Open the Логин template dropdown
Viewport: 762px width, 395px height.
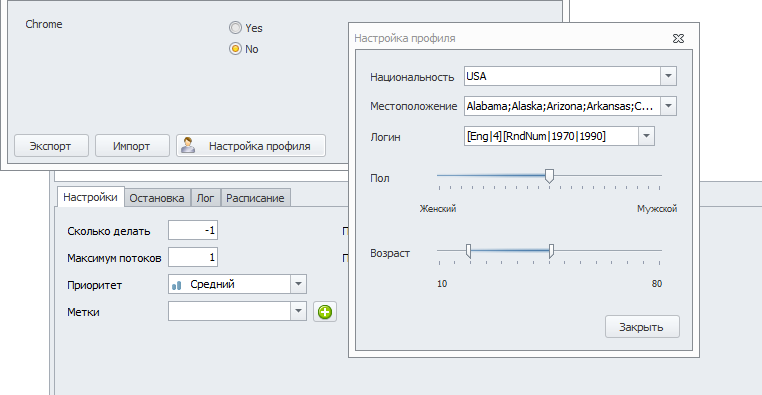point(646,136)
